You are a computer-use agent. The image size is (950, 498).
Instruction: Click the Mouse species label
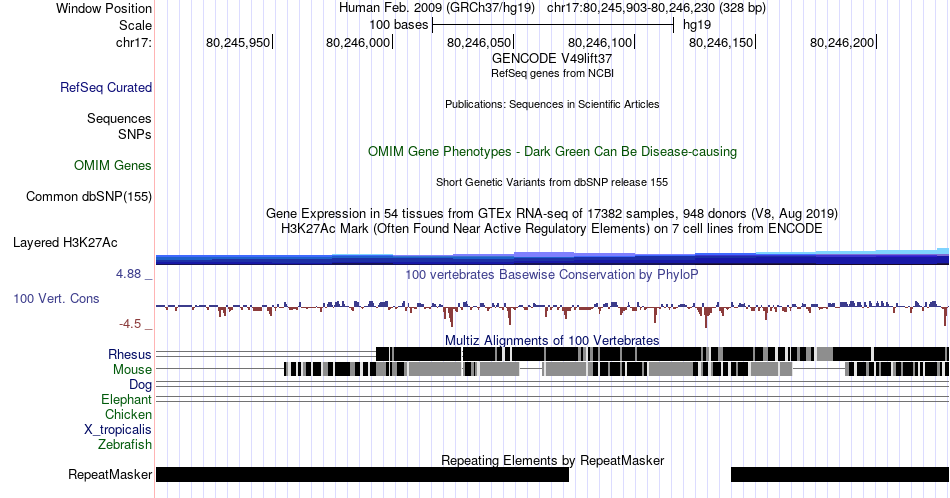pos(132,370)
